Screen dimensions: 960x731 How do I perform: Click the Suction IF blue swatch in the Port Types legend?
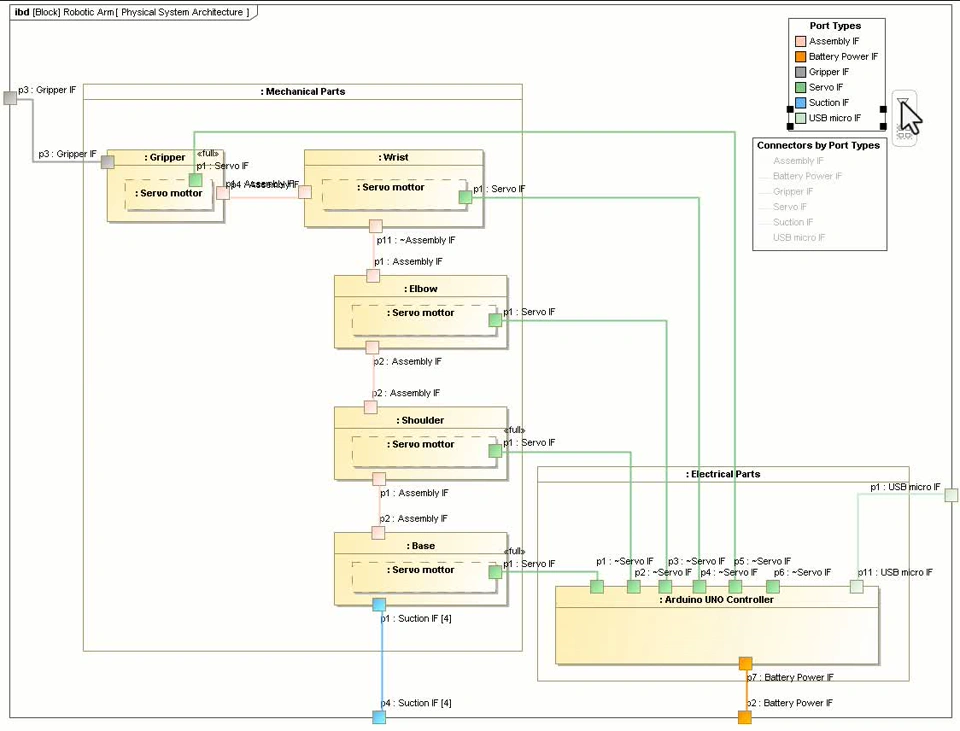(x=800, y=102)
